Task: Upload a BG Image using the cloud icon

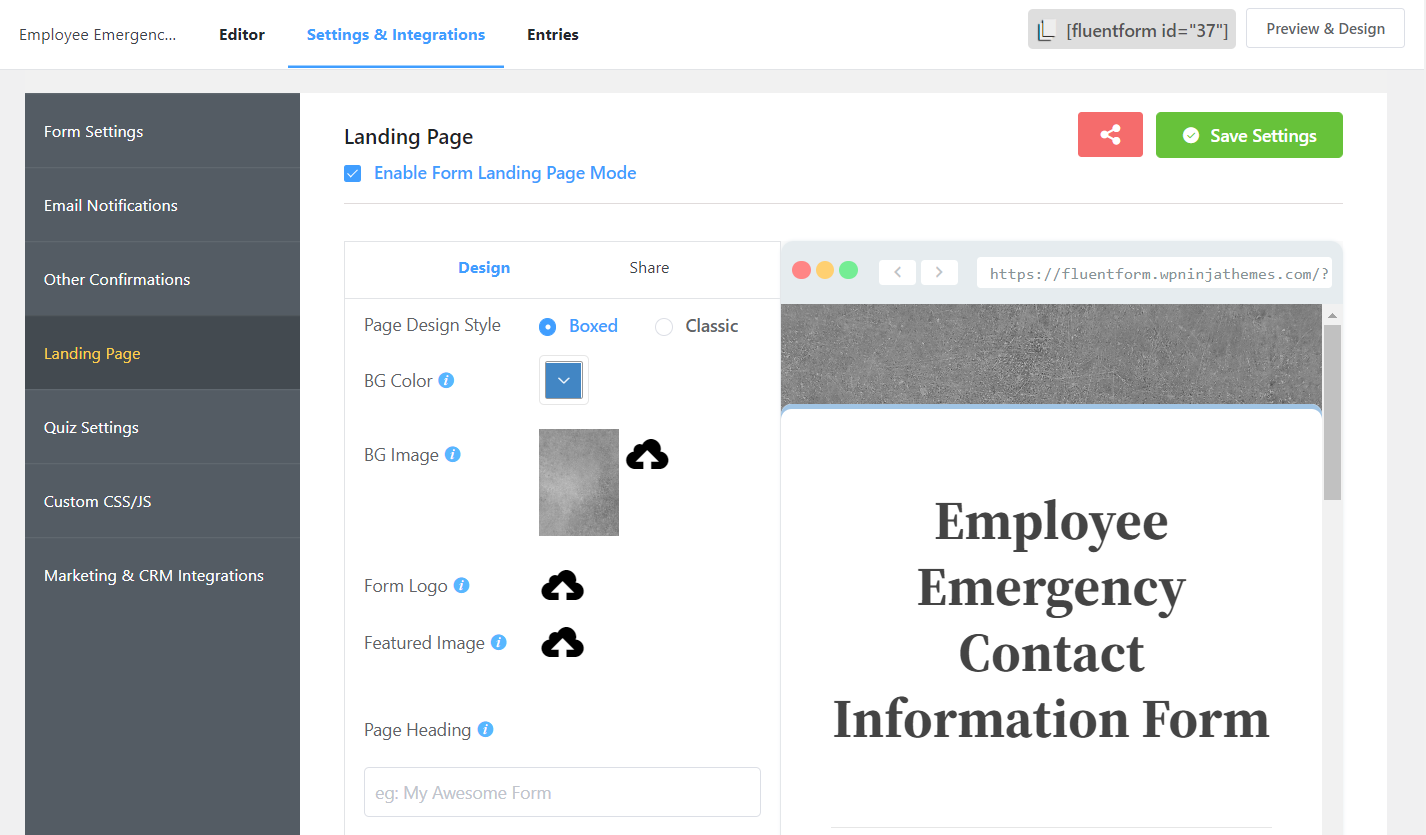Action: [646, 454]
